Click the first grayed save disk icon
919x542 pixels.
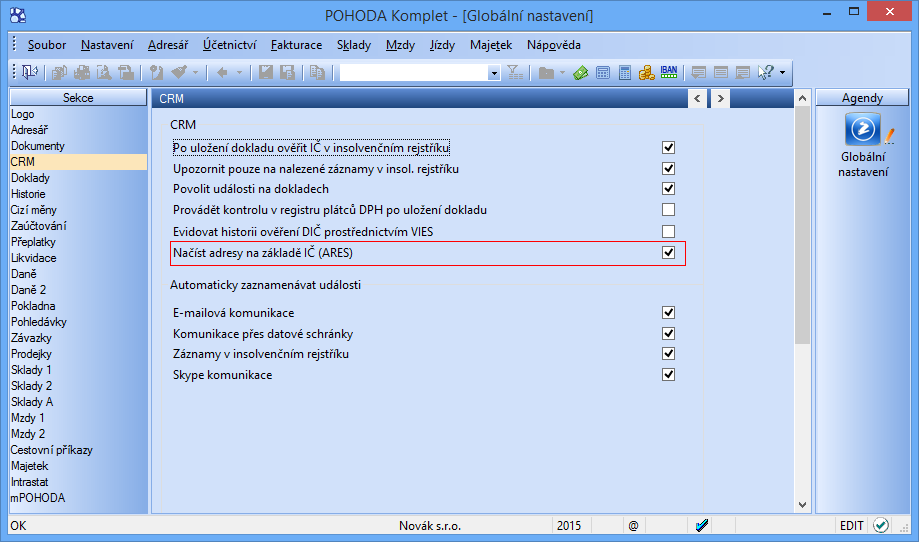266,72
